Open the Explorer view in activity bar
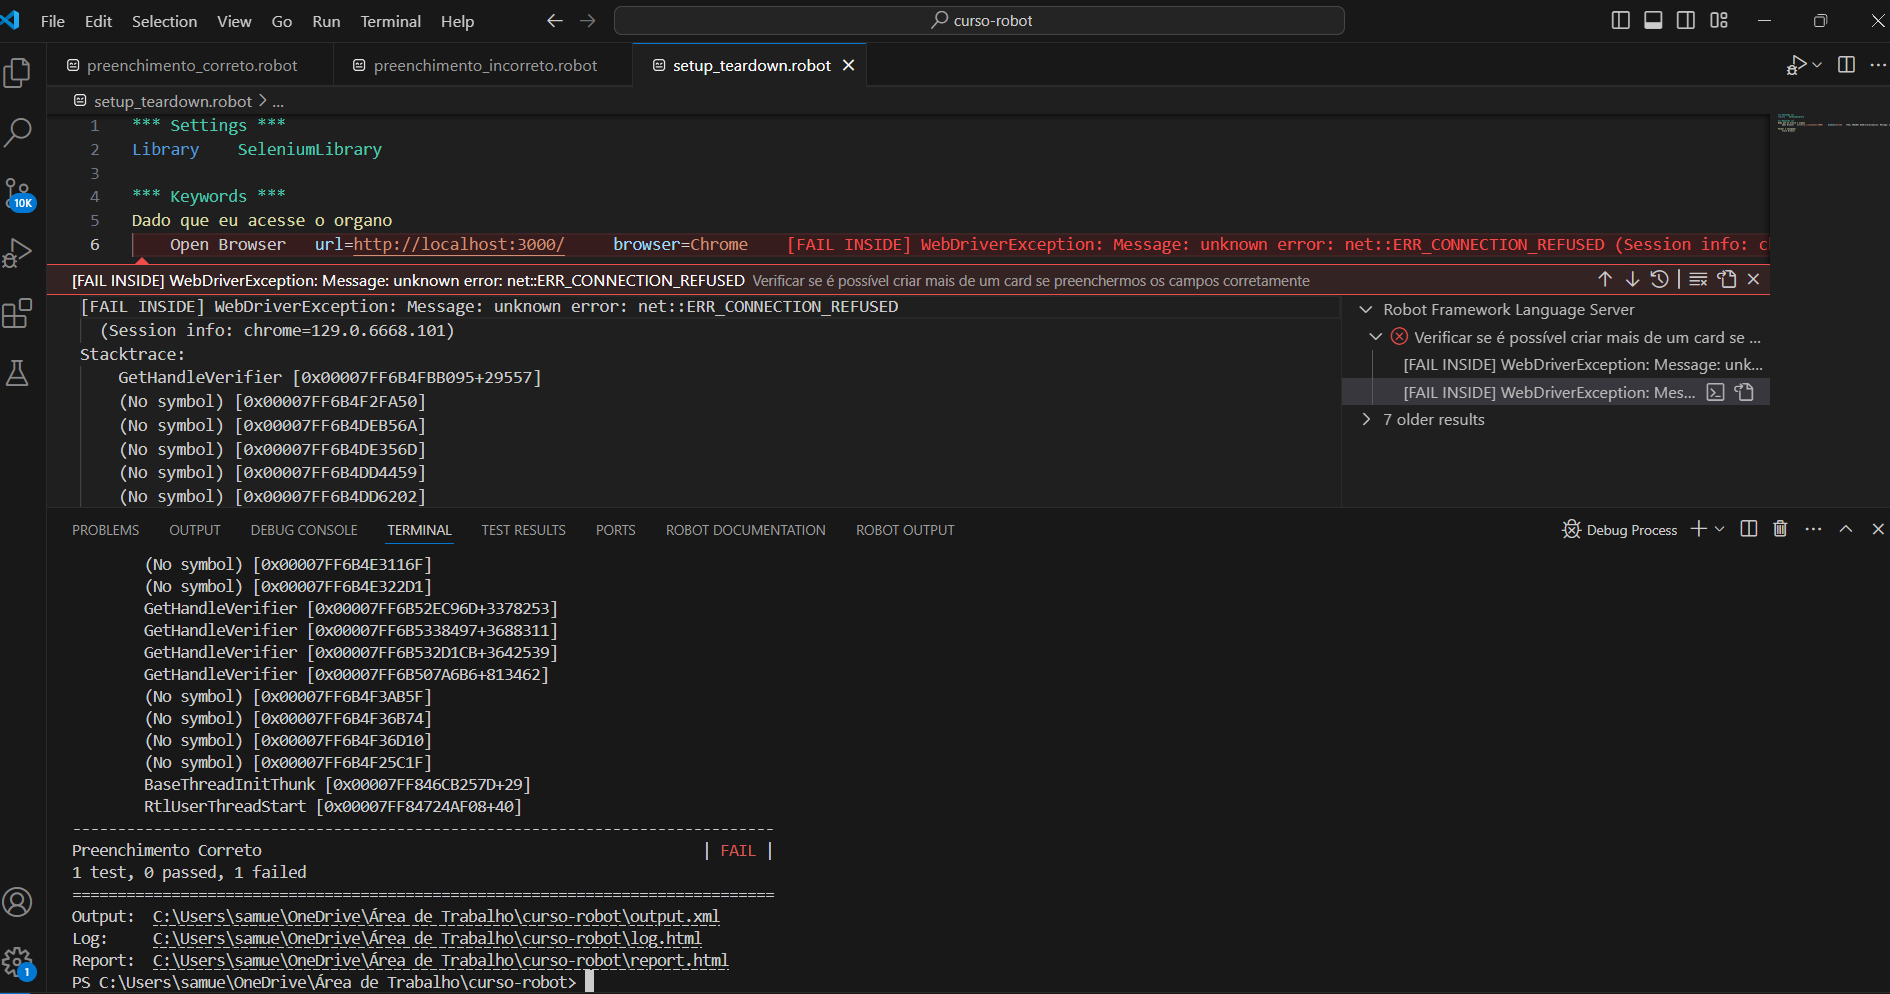 click(x=18, y=72)
